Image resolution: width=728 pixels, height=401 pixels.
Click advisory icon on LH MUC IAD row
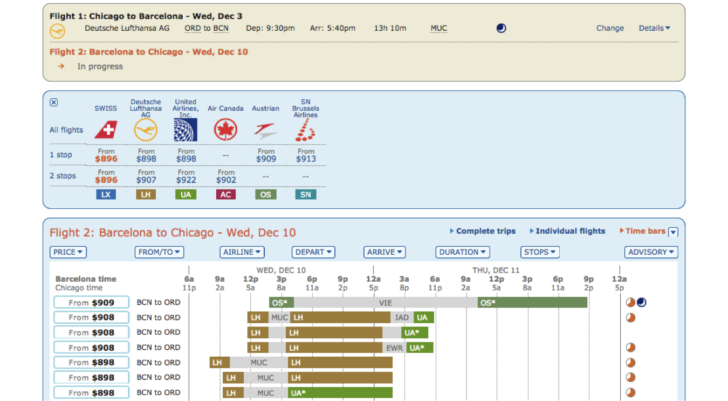630,318
